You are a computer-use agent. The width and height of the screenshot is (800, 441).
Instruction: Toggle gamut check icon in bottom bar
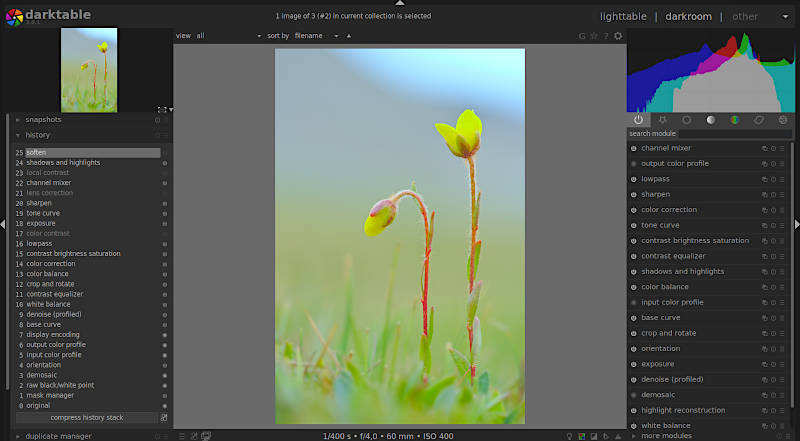[x=618, y=436]
